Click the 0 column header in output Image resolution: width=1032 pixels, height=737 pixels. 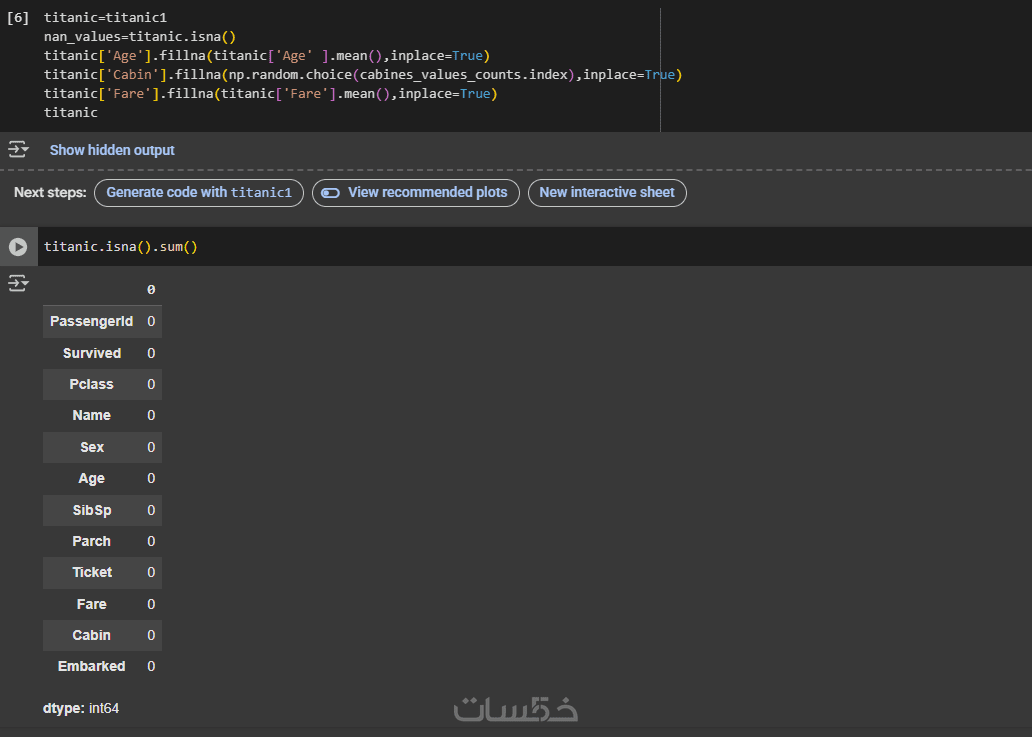pos(151,290)
